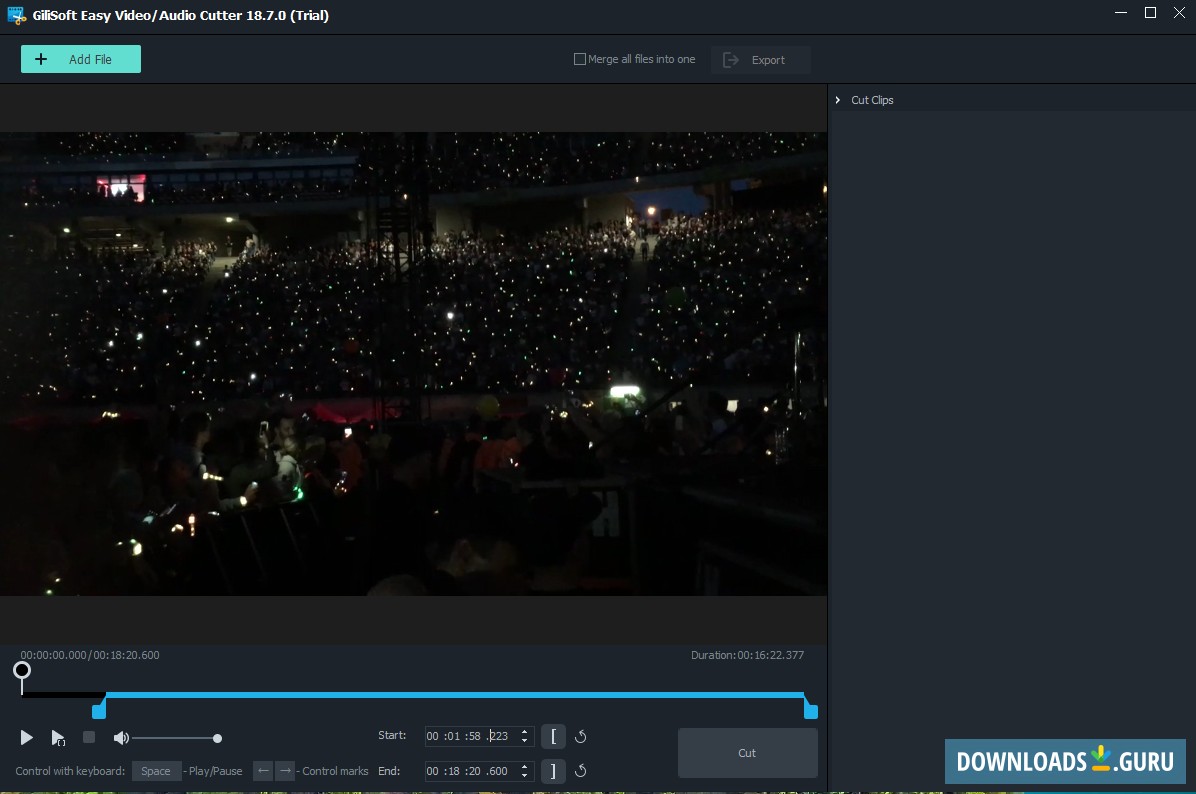
Task: Mute audio with the speaker icon
Action: (121, 737)
